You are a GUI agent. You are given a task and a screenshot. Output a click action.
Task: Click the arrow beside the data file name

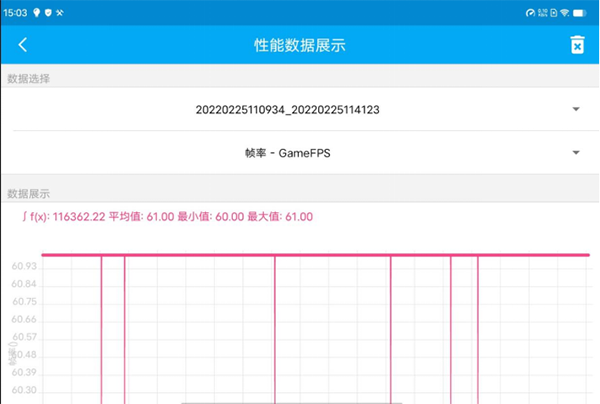coord(576,109)
